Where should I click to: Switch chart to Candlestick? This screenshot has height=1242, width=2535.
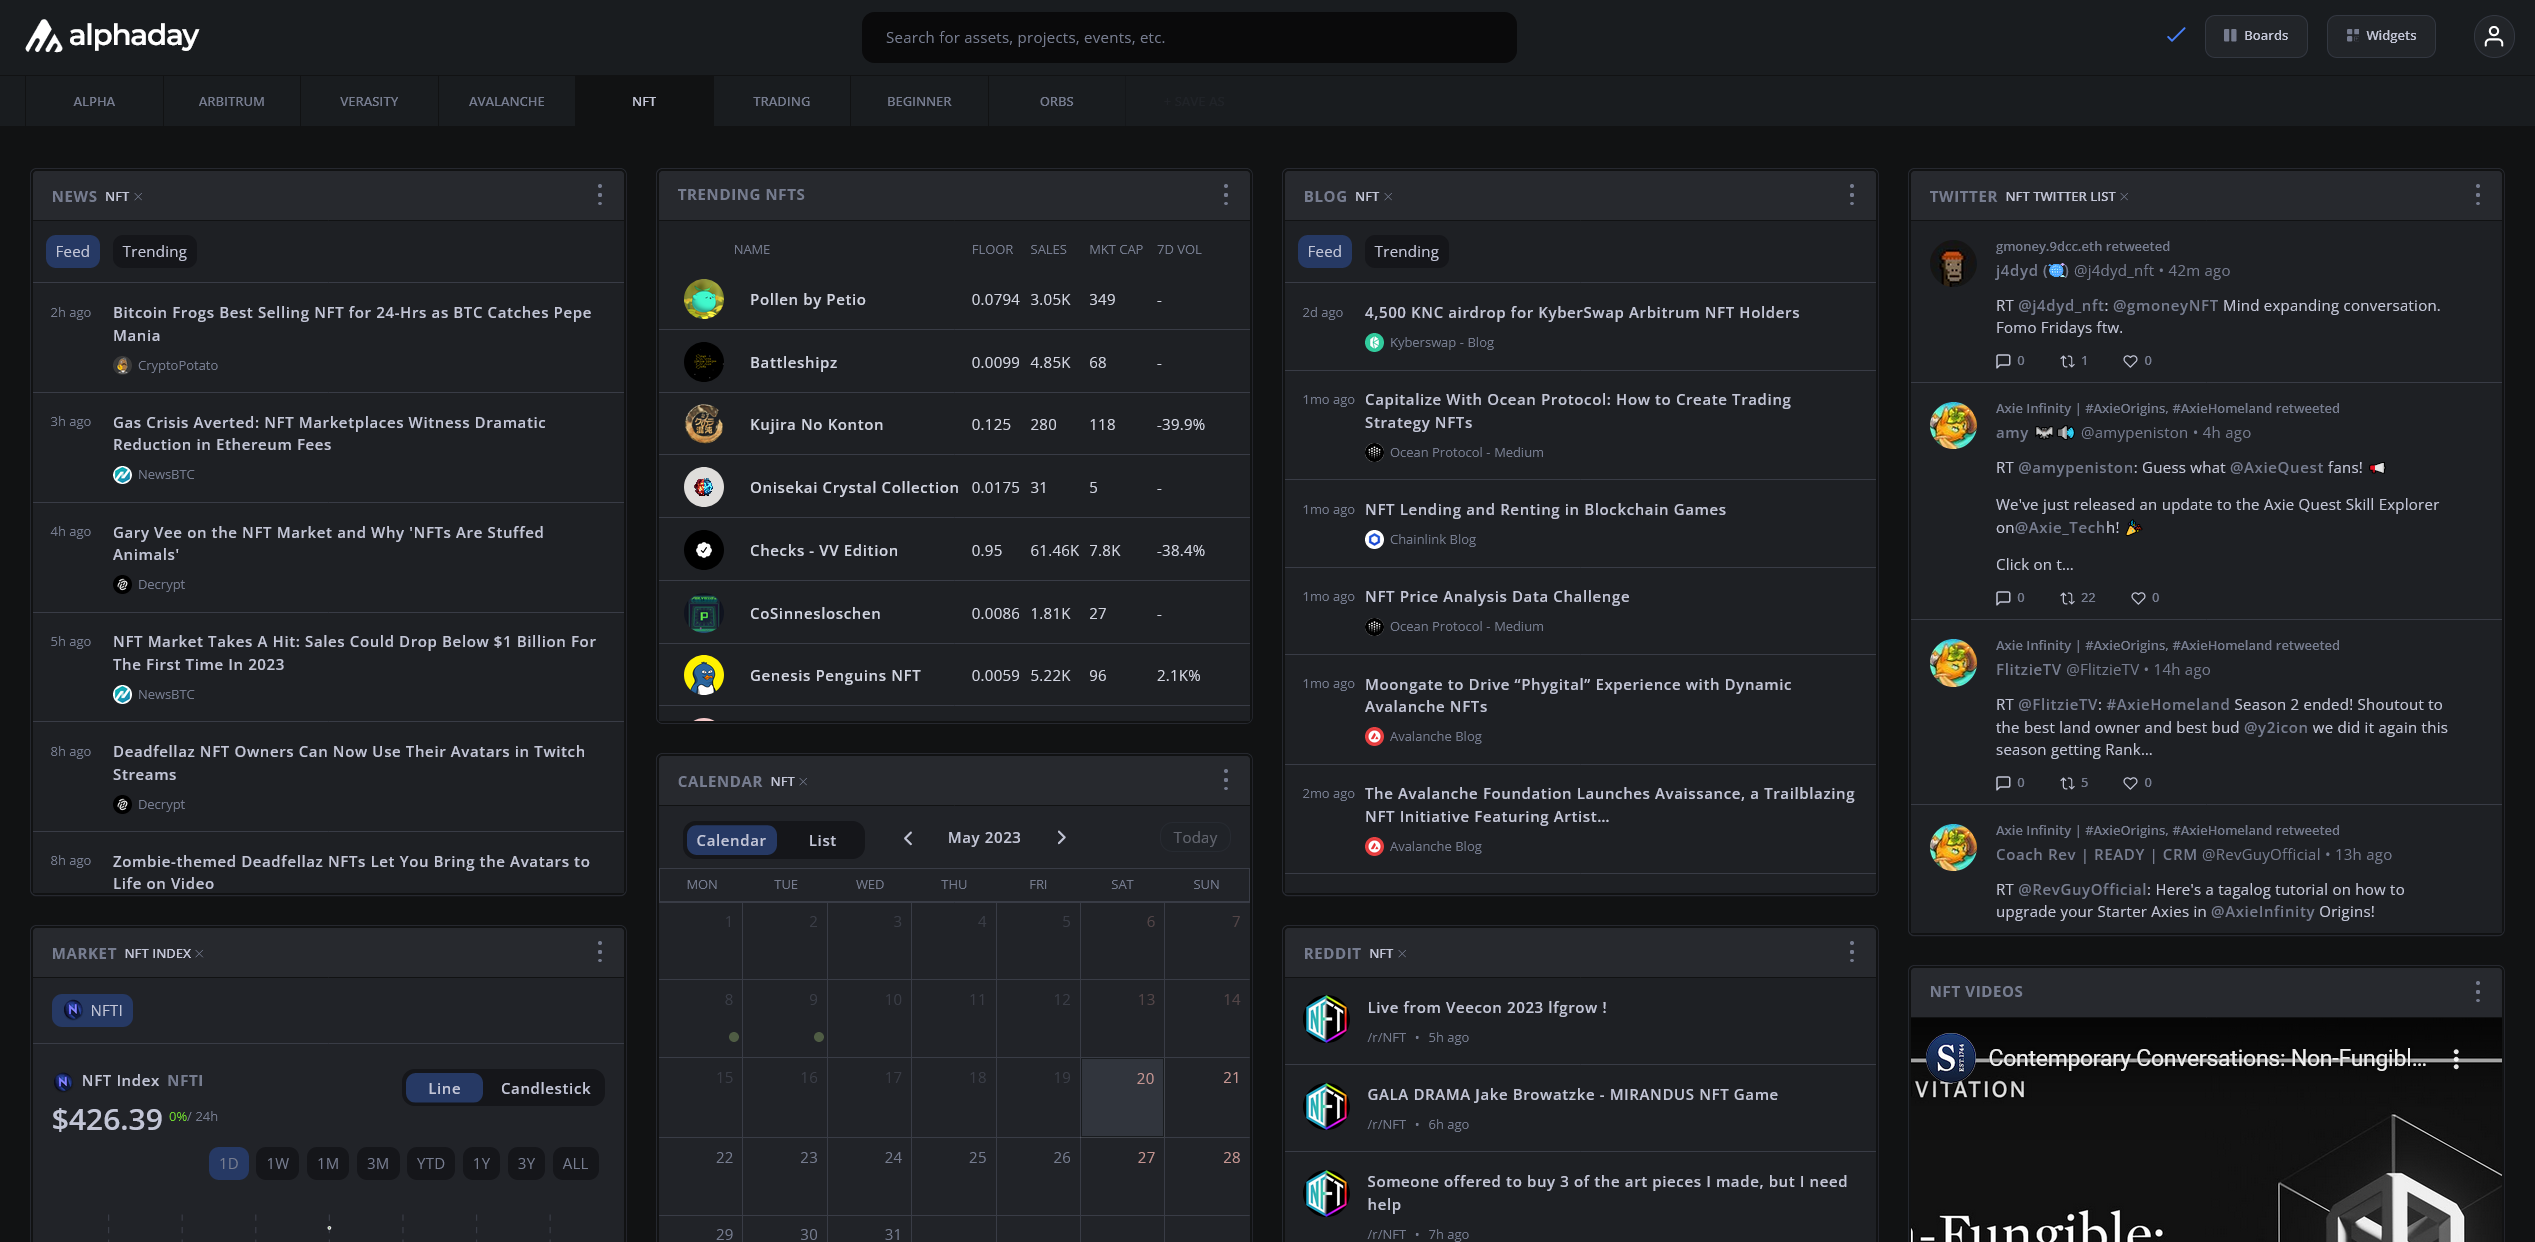[x=545, y=1088]
